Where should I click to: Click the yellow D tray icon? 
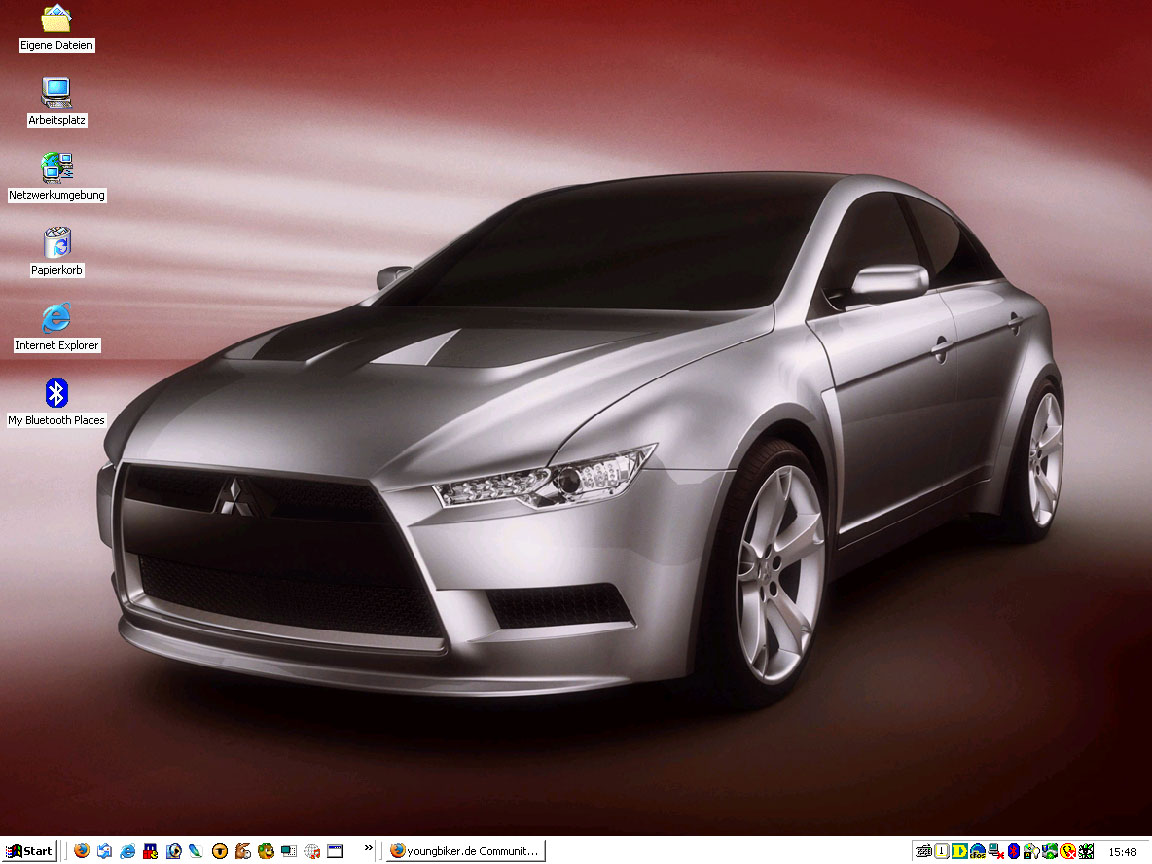tap(960, 852)
